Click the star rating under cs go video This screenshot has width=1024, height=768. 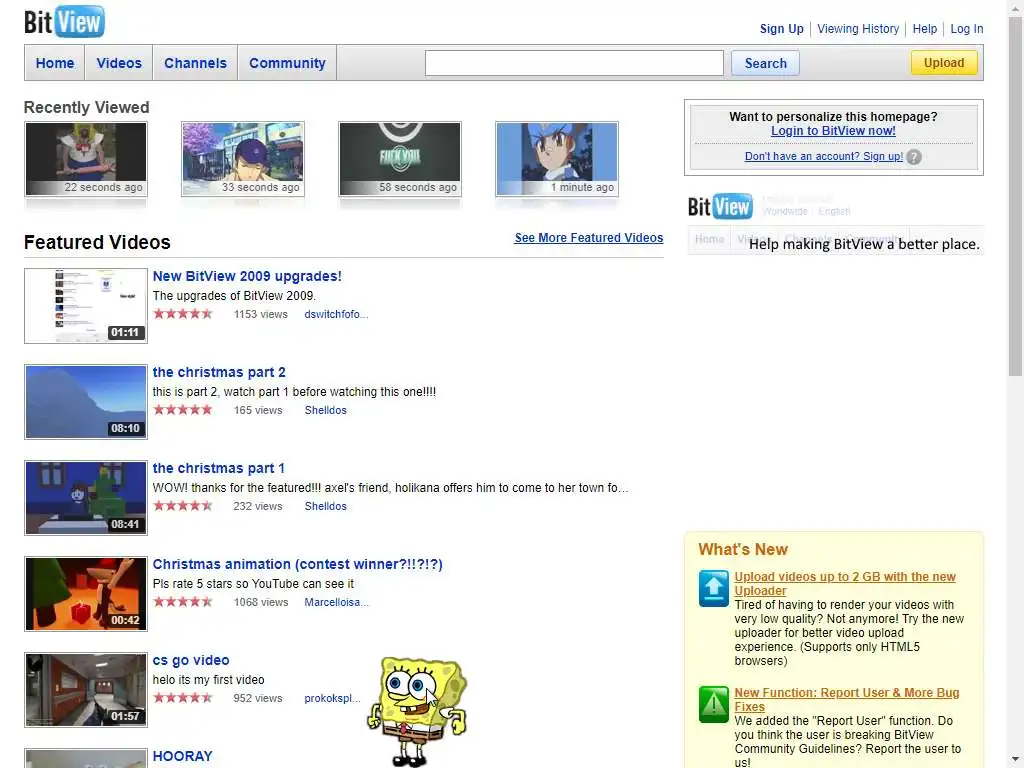(x=183, y=698)
